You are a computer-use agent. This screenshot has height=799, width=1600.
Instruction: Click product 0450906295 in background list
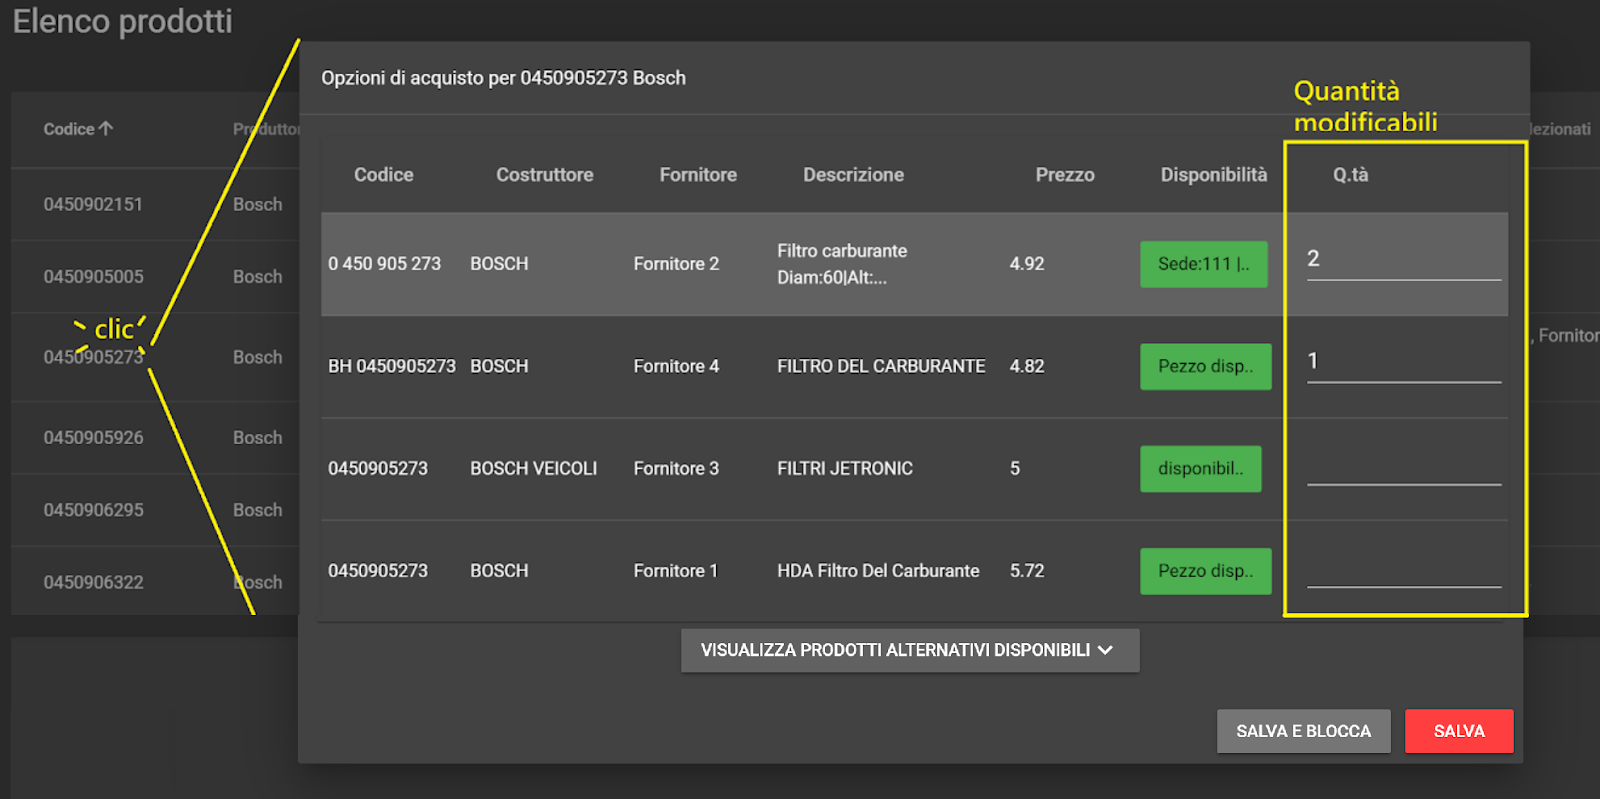(x=93, y=510)
